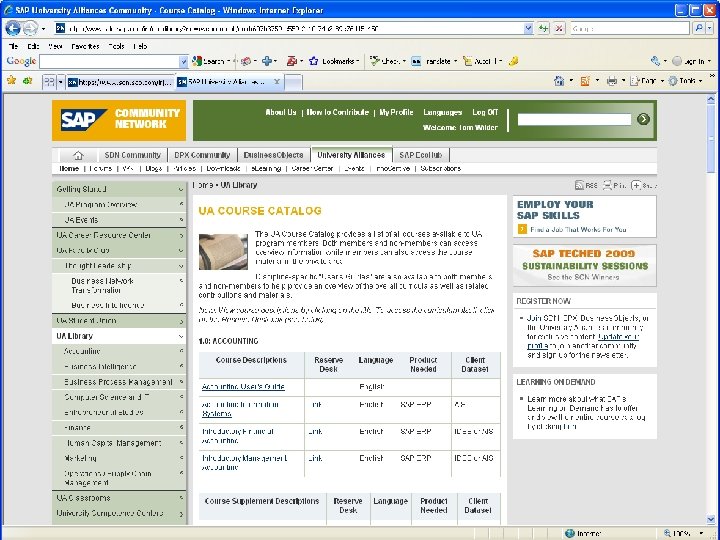The width and height of the screenshot is (720, 540).
Task: Open the address bar history dropdown
Action: [x=528, y=28]
